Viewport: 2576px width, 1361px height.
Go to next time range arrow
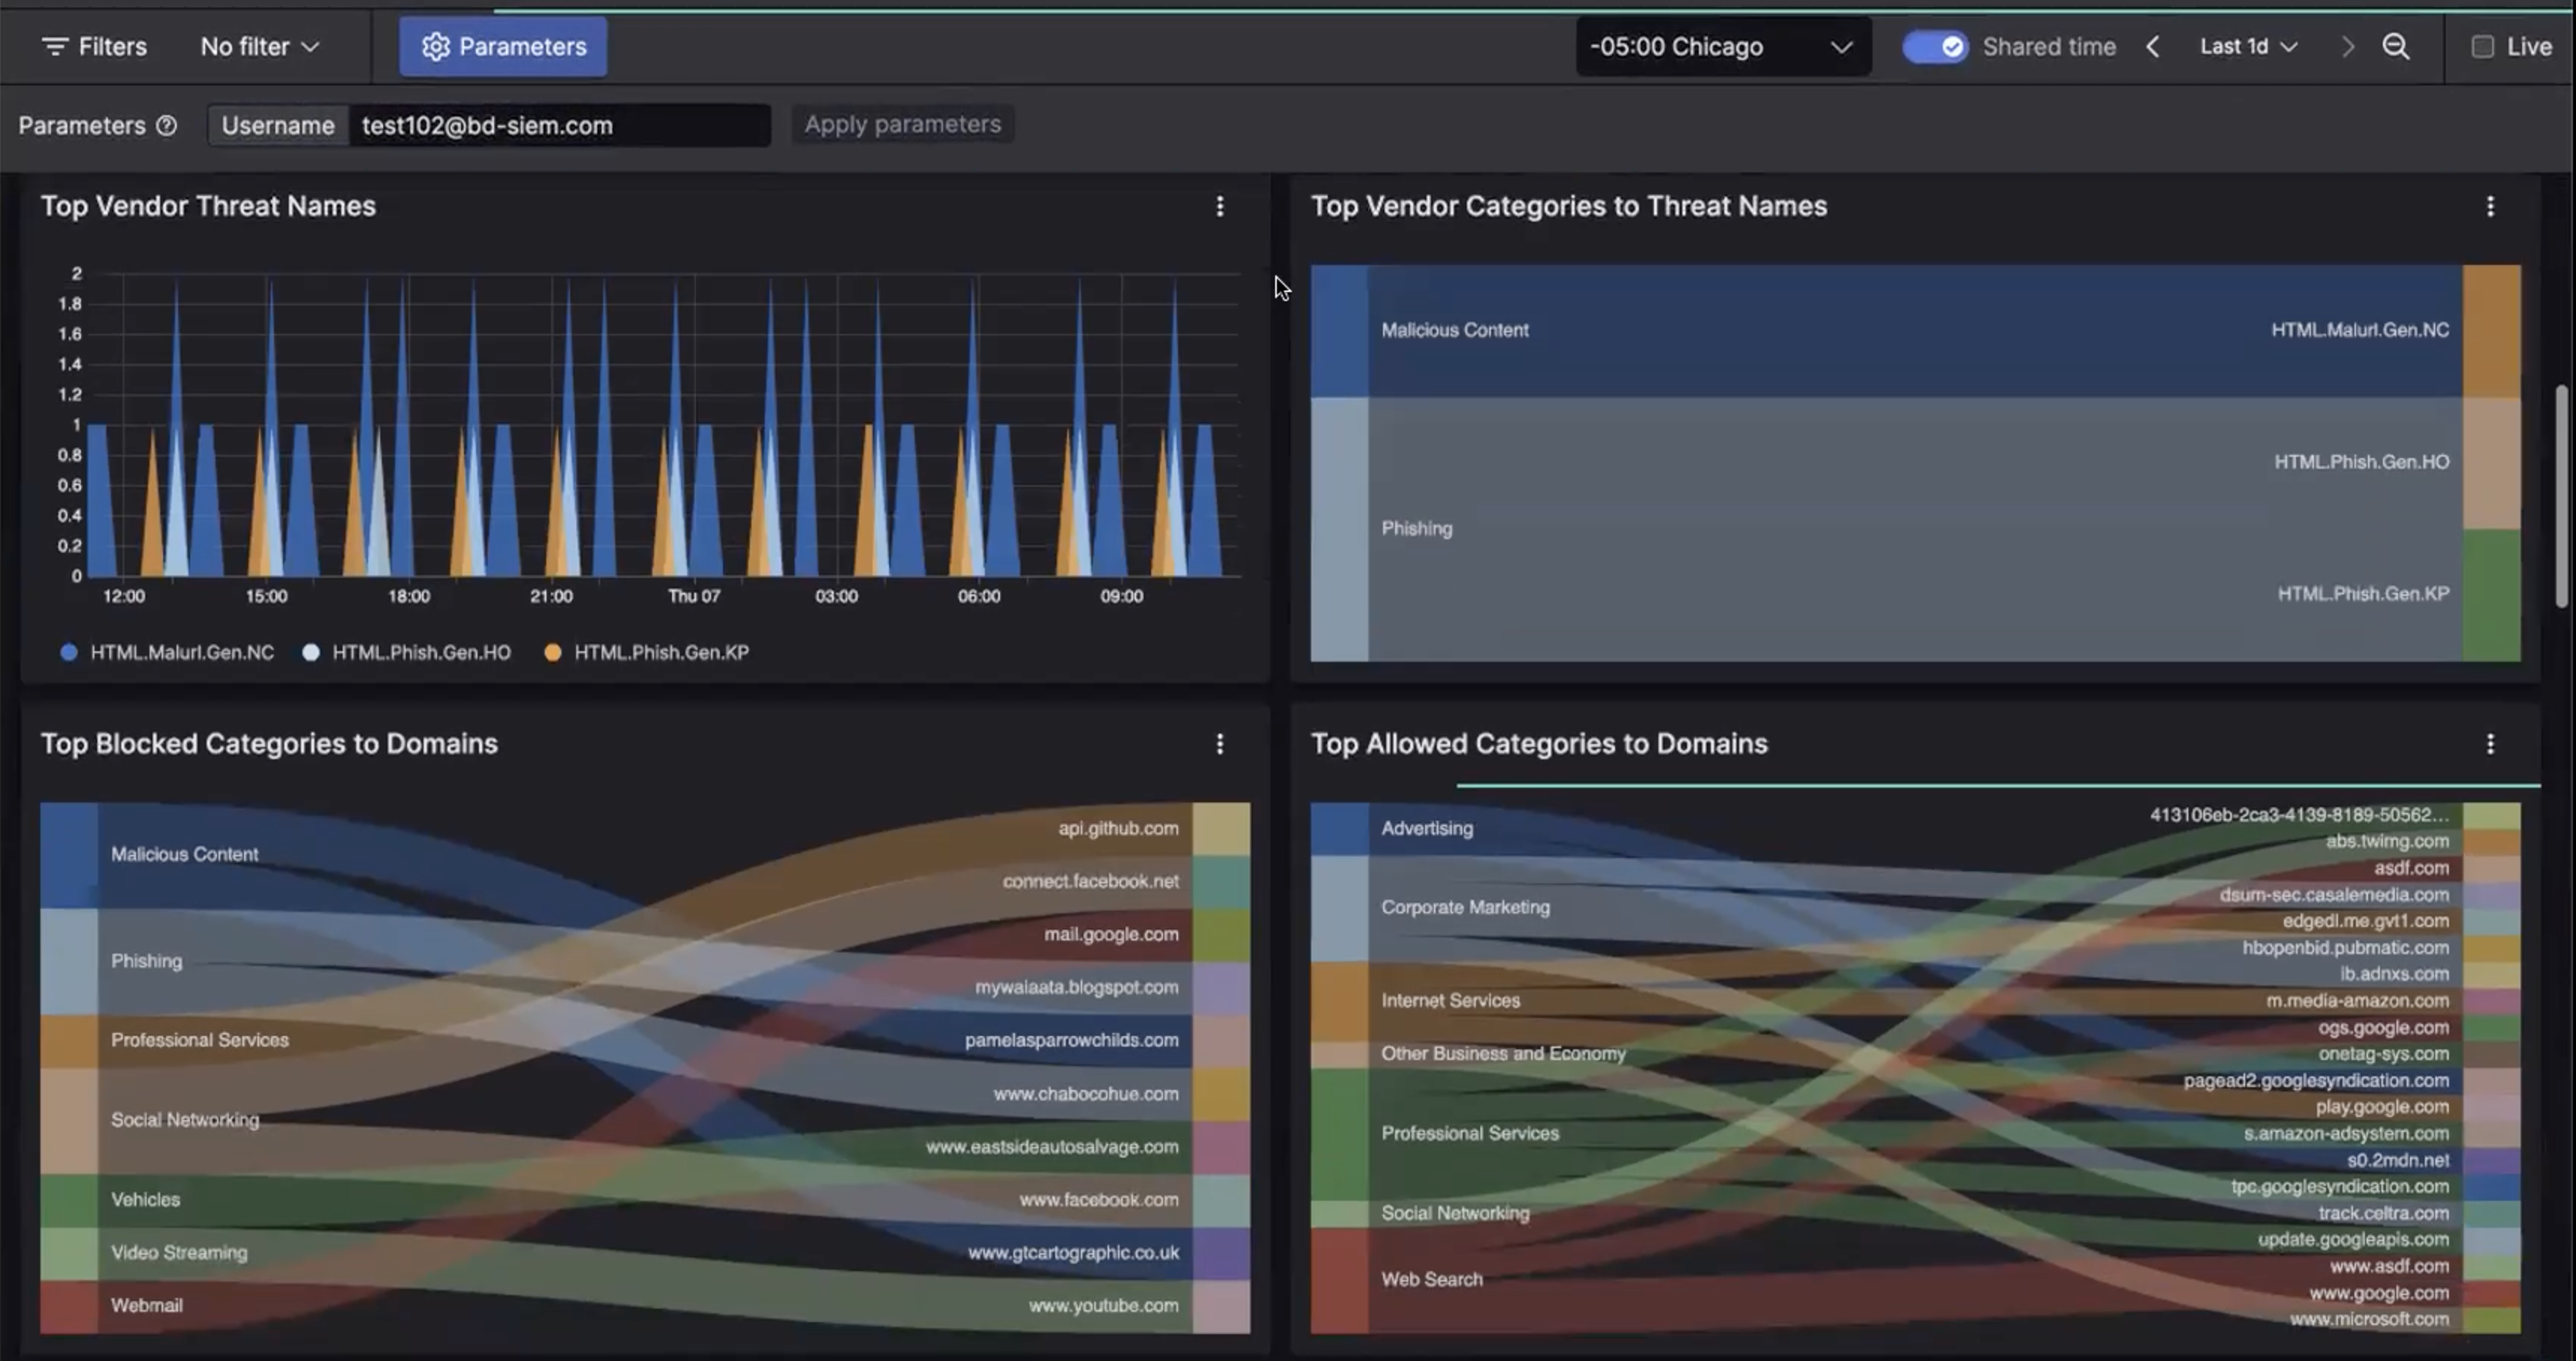(2347, 47)
